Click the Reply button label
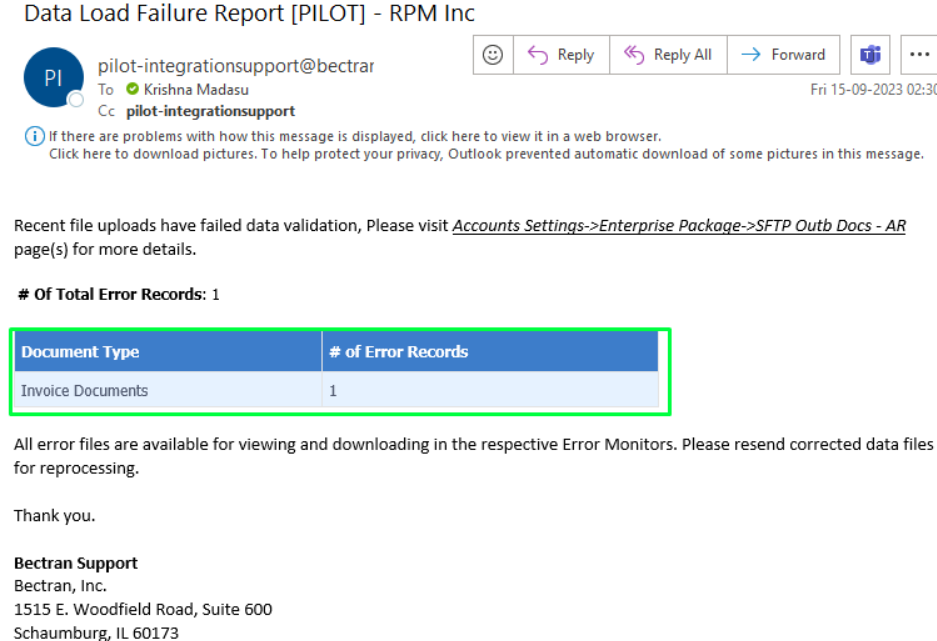The width and height of the screenshot is (937, 641). point(575,55)
